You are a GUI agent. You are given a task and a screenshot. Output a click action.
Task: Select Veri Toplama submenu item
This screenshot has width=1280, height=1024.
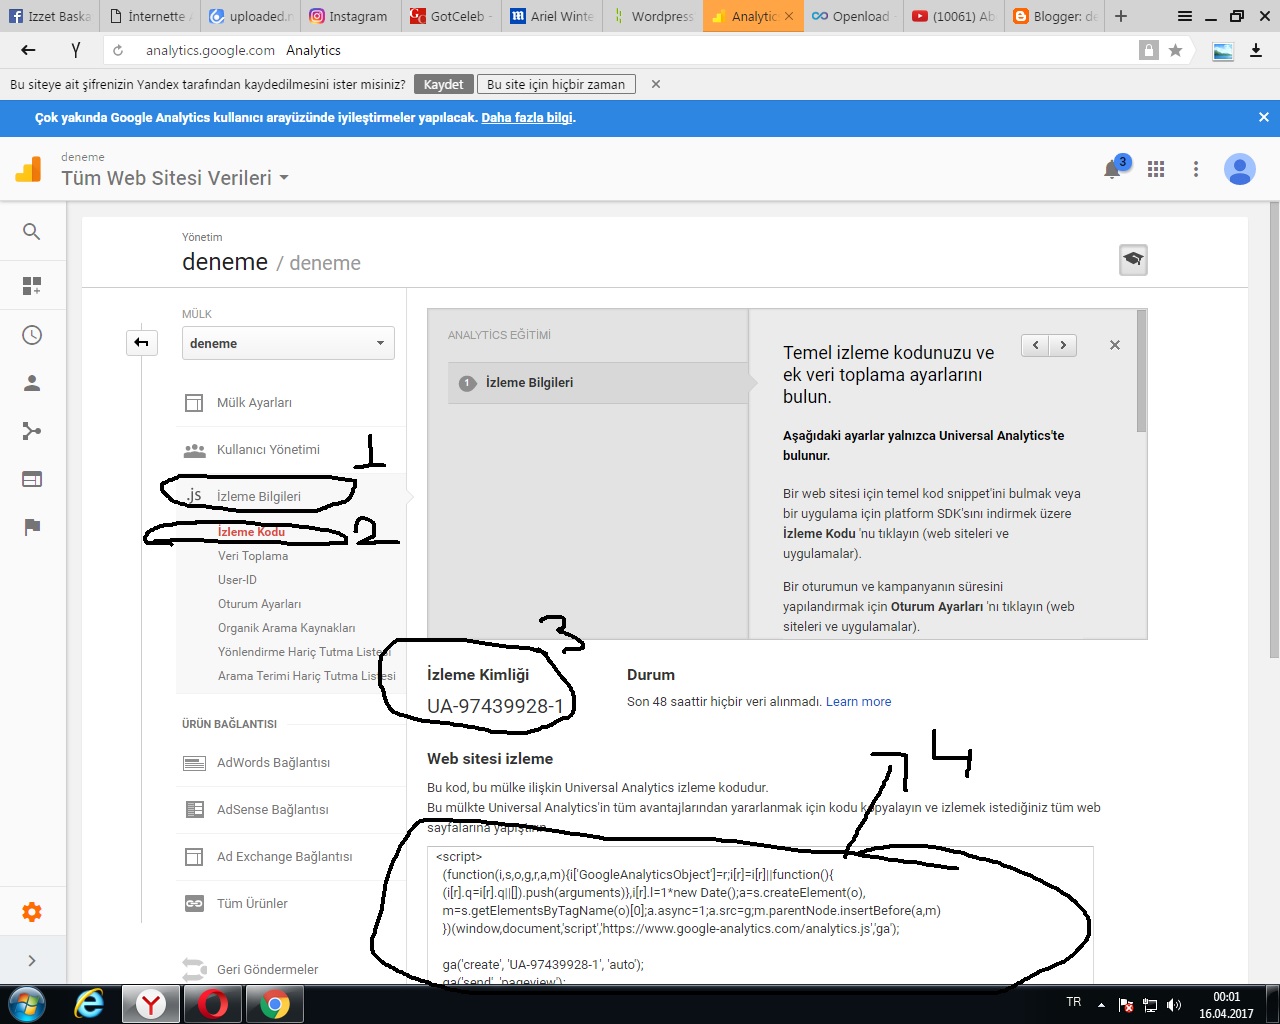pos(253,556)
